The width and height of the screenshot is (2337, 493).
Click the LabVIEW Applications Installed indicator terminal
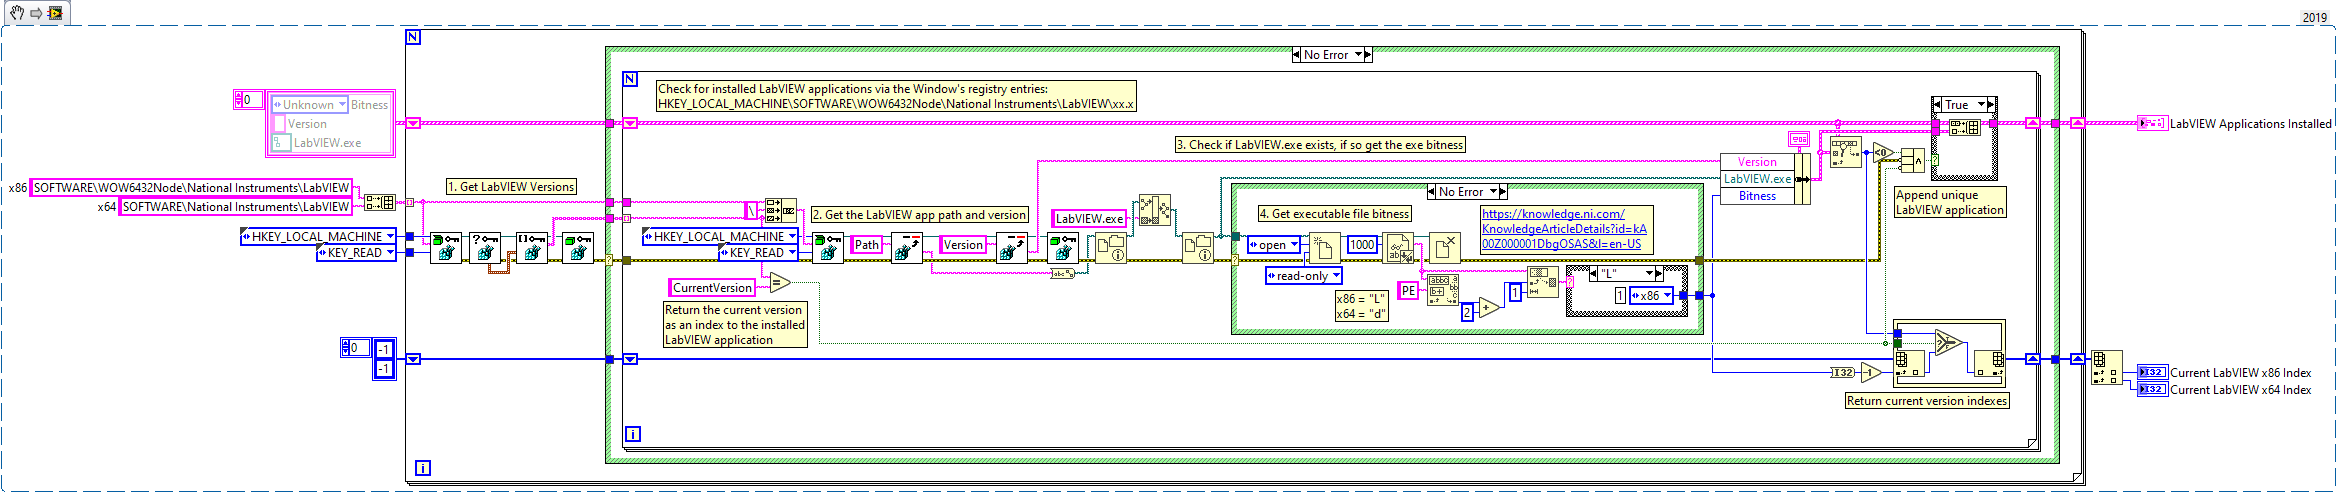tap(2152, 124)
